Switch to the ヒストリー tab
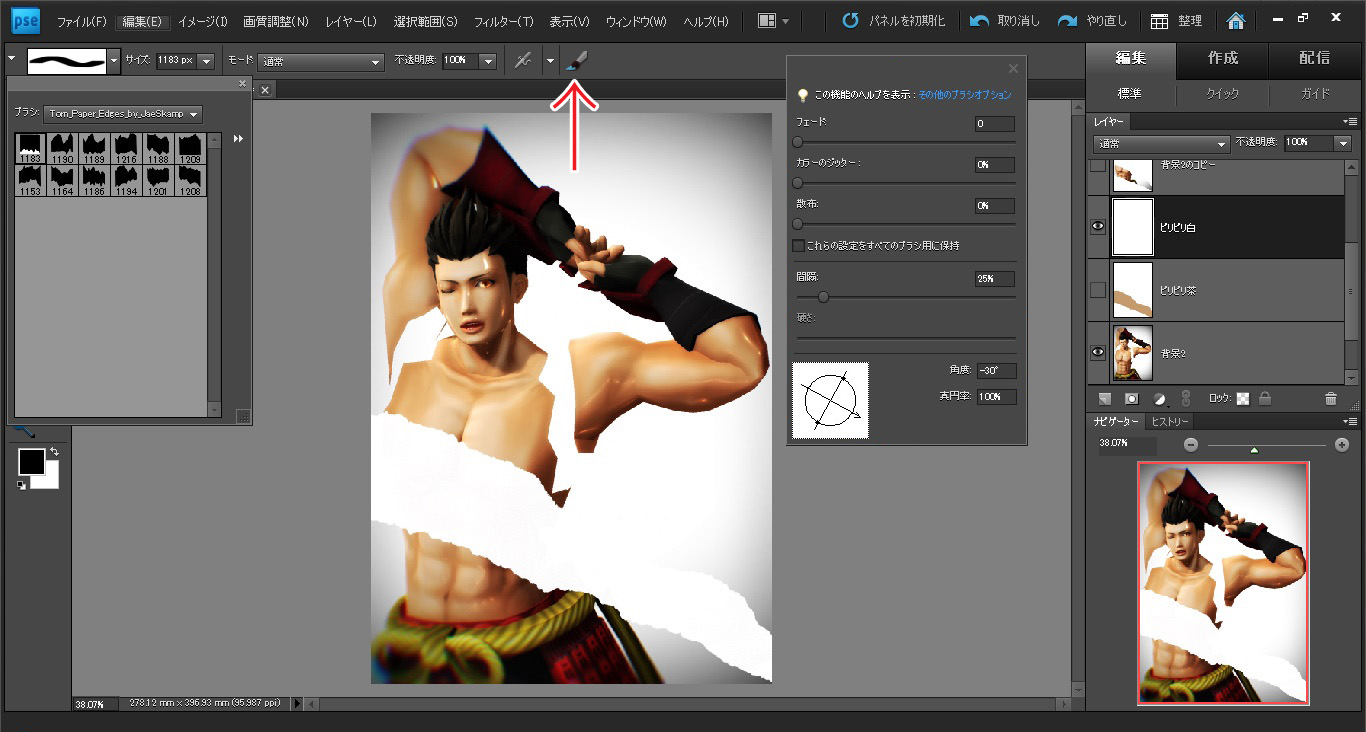 [x=1169, y=422]
